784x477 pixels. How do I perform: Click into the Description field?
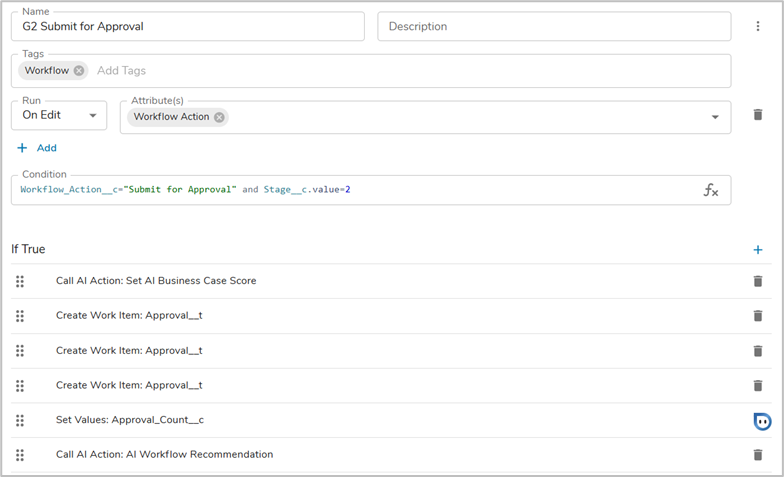tap(553, 27)
